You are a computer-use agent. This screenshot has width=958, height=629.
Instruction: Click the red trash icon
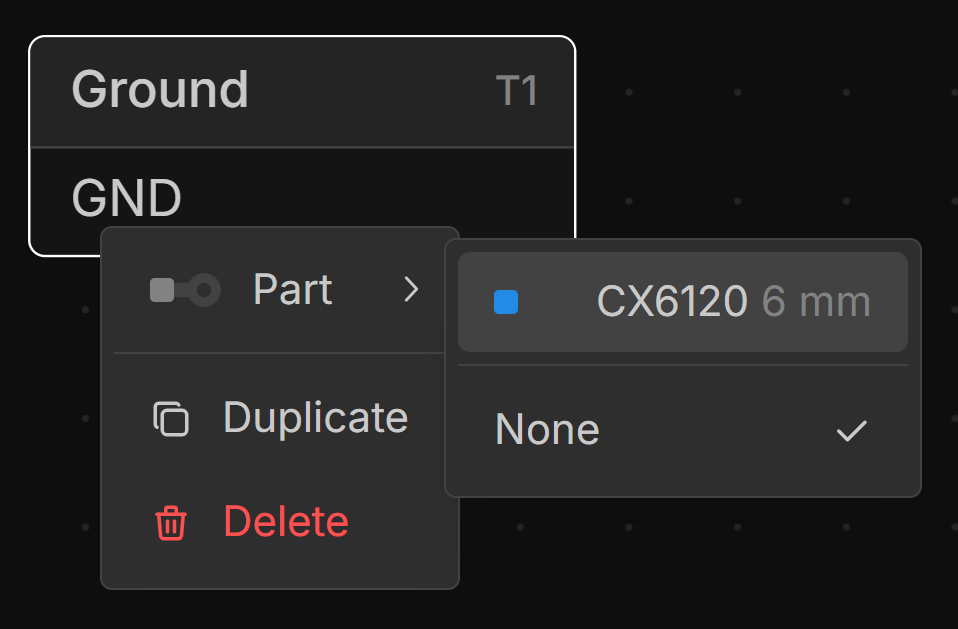171,523
